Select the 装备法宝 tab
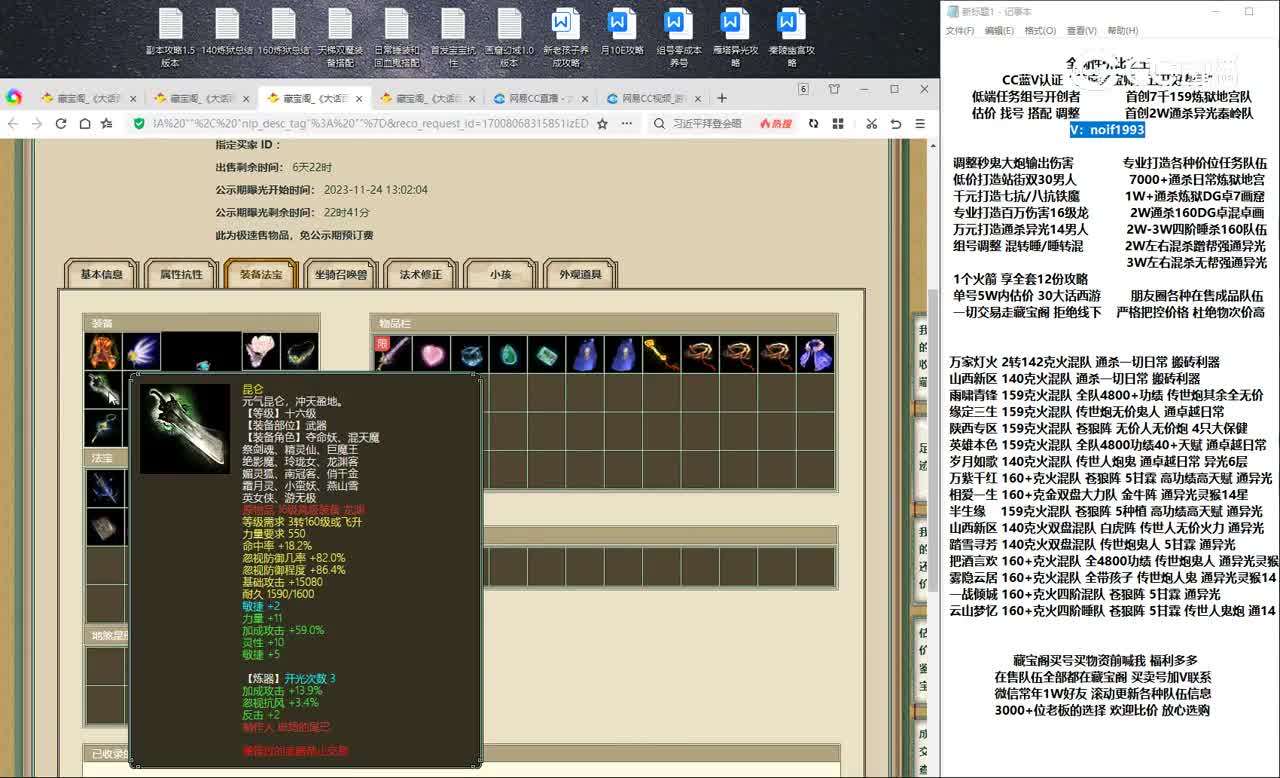 tap(260, 274)
